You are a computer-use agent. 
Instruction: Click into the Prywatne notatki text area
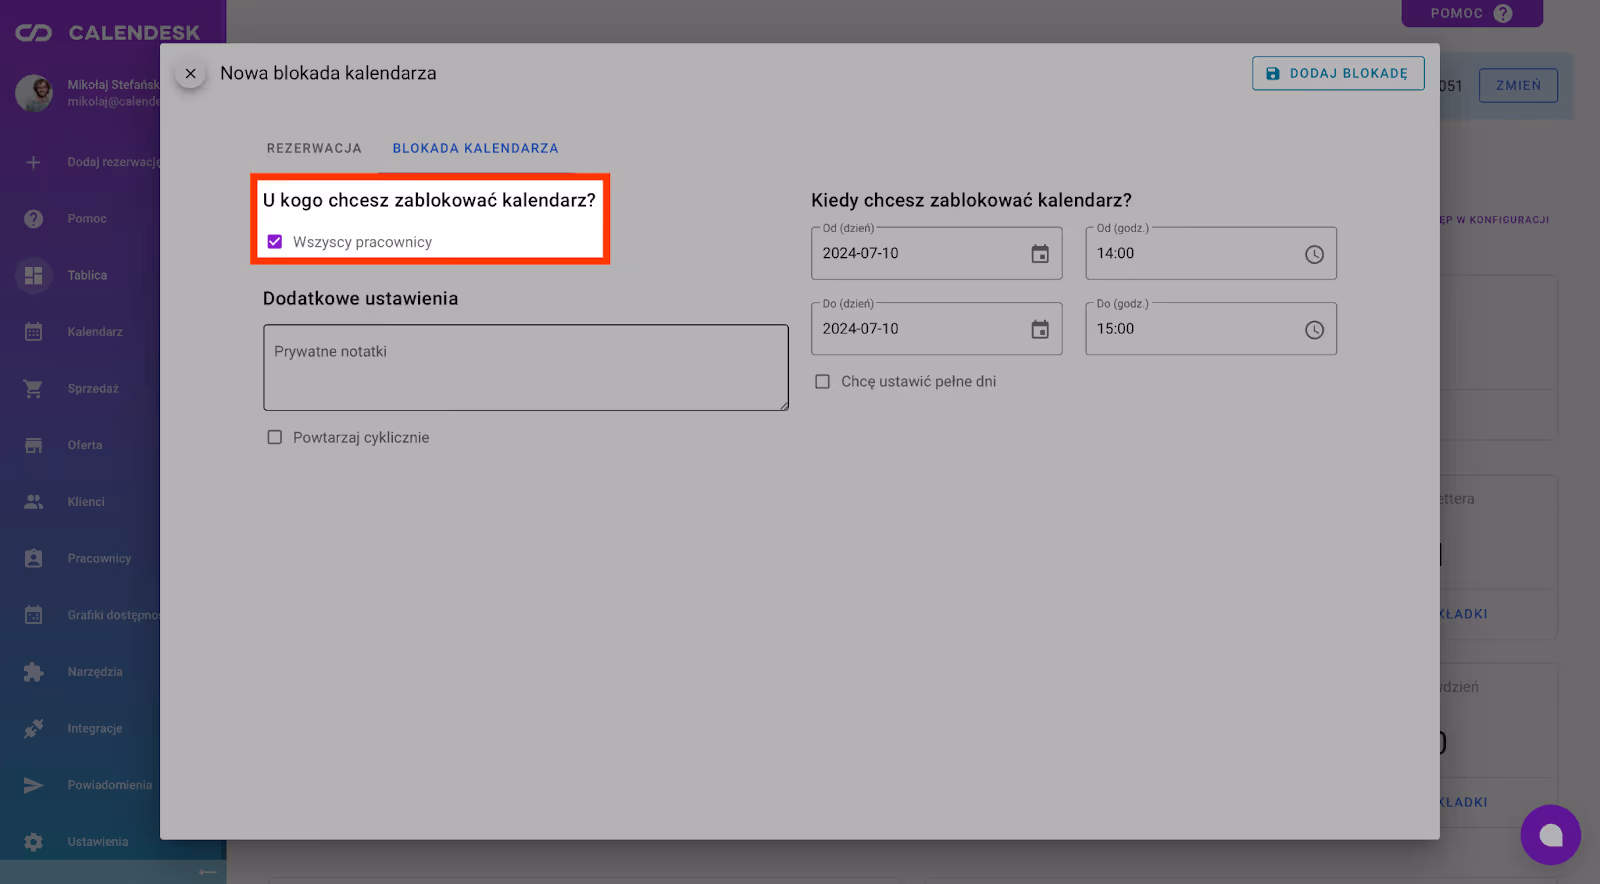(x=525, y=368)
